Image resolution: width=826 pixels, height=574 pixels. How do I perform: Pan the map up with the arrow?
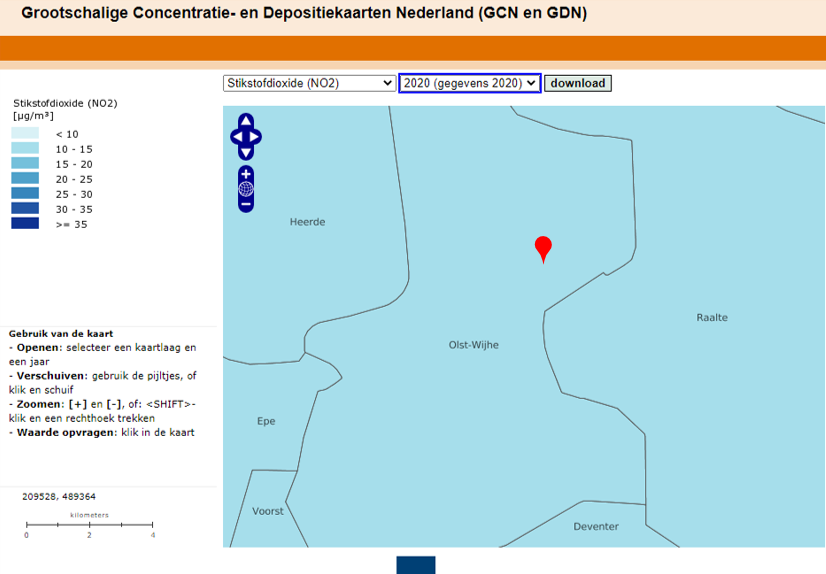(x=246, y=121)
